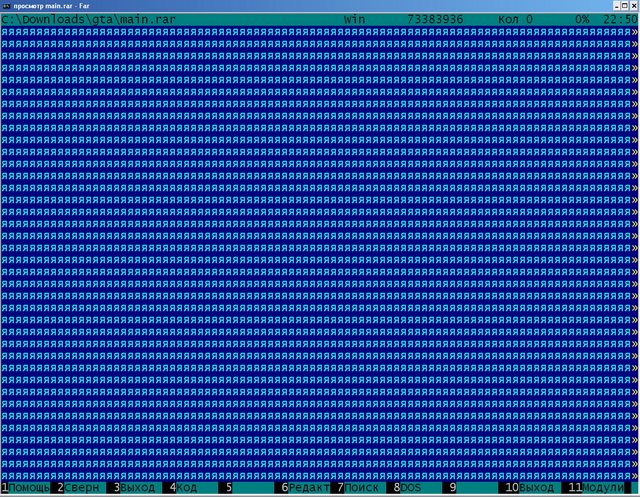This screenshot has height=497, width=640.
Task: Click the file size 73383936 in status bar
Action: [x=439, y=19]
